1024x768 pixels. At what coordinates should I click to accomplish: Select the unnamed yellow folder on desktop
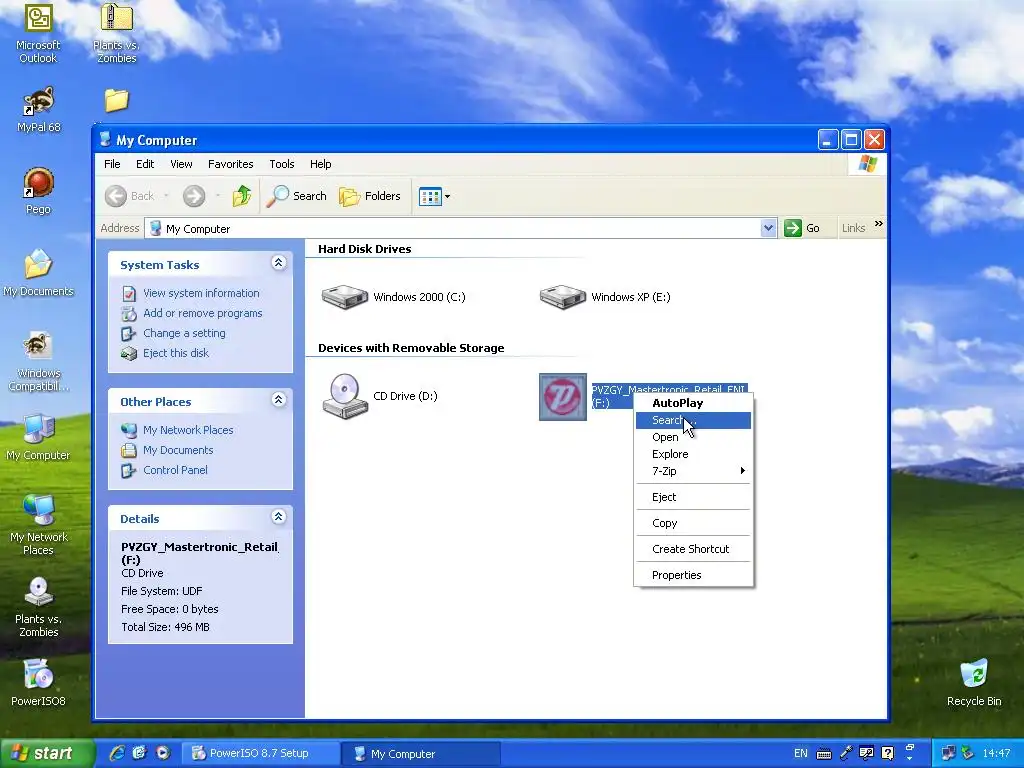click(x=116, y=100)
